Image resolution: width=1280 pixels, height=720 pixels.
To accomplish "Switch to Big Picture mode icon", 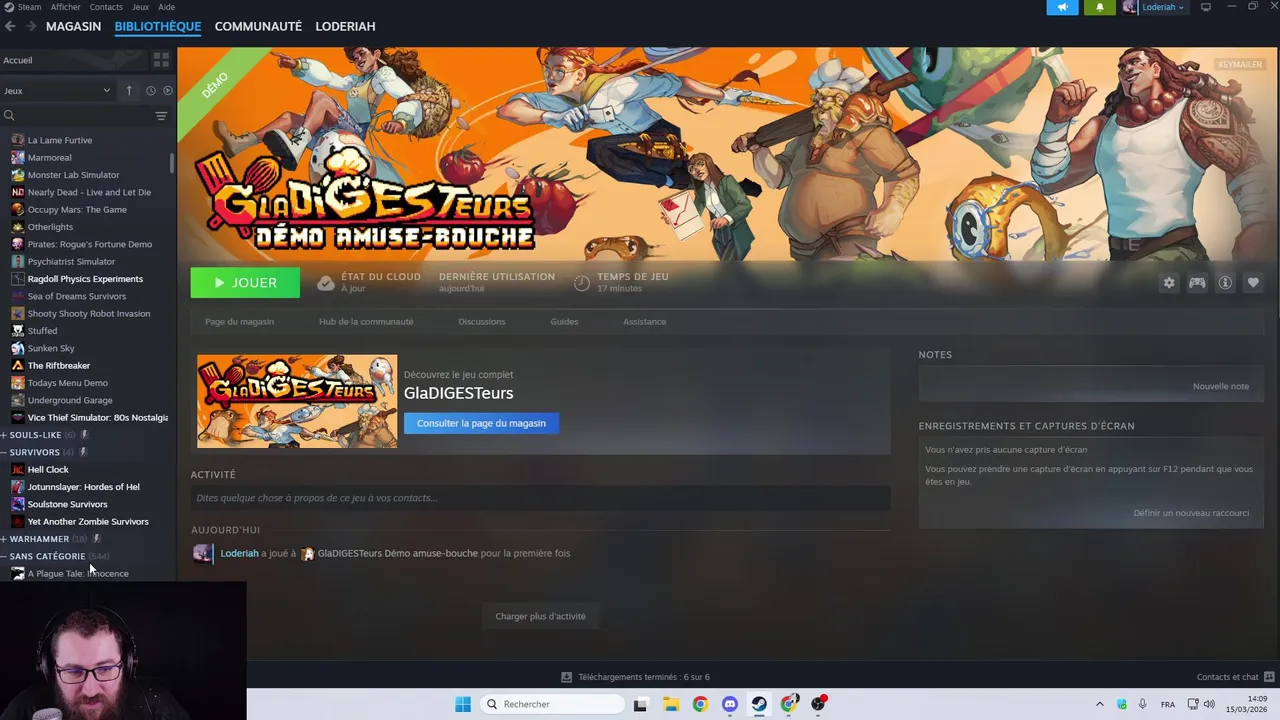I will 1206,7.
